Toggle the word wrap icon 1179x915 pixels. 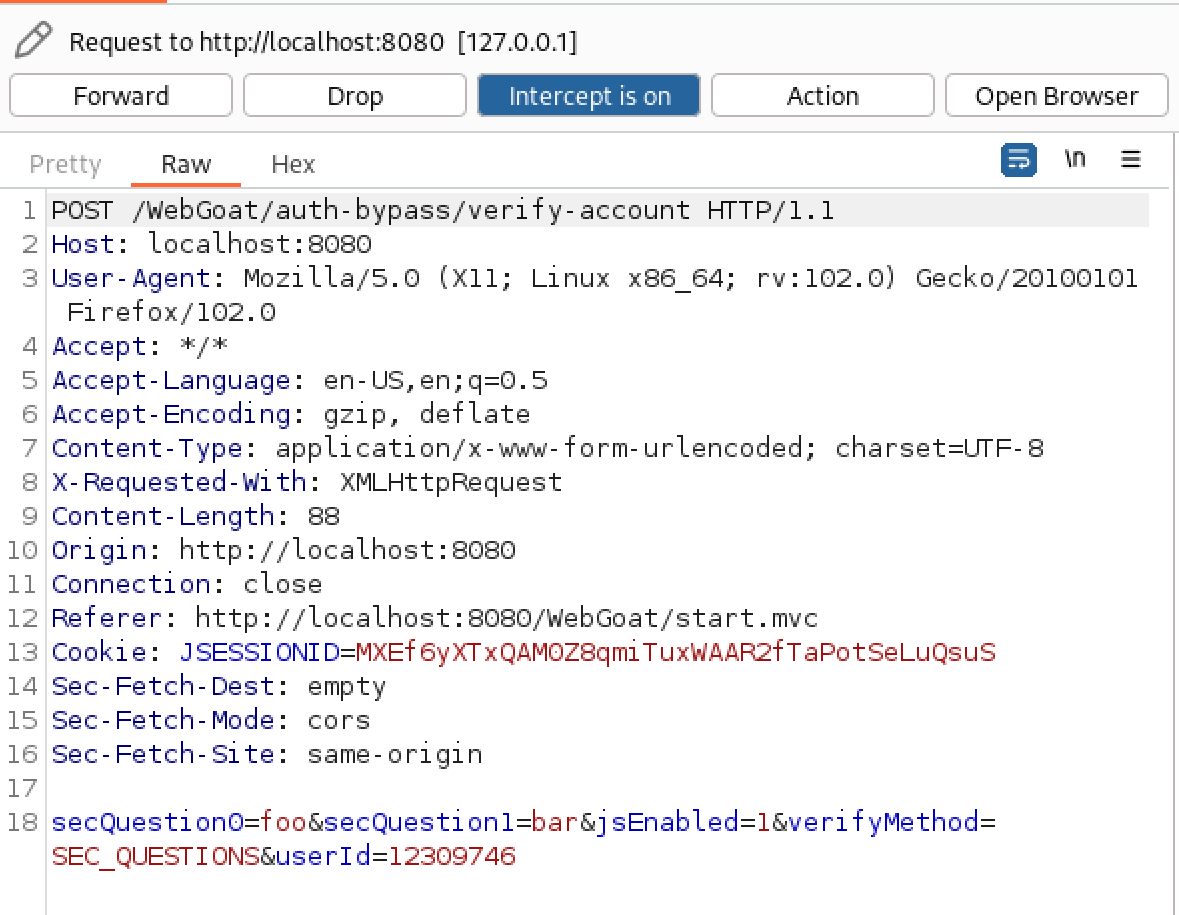[1018, 160]
